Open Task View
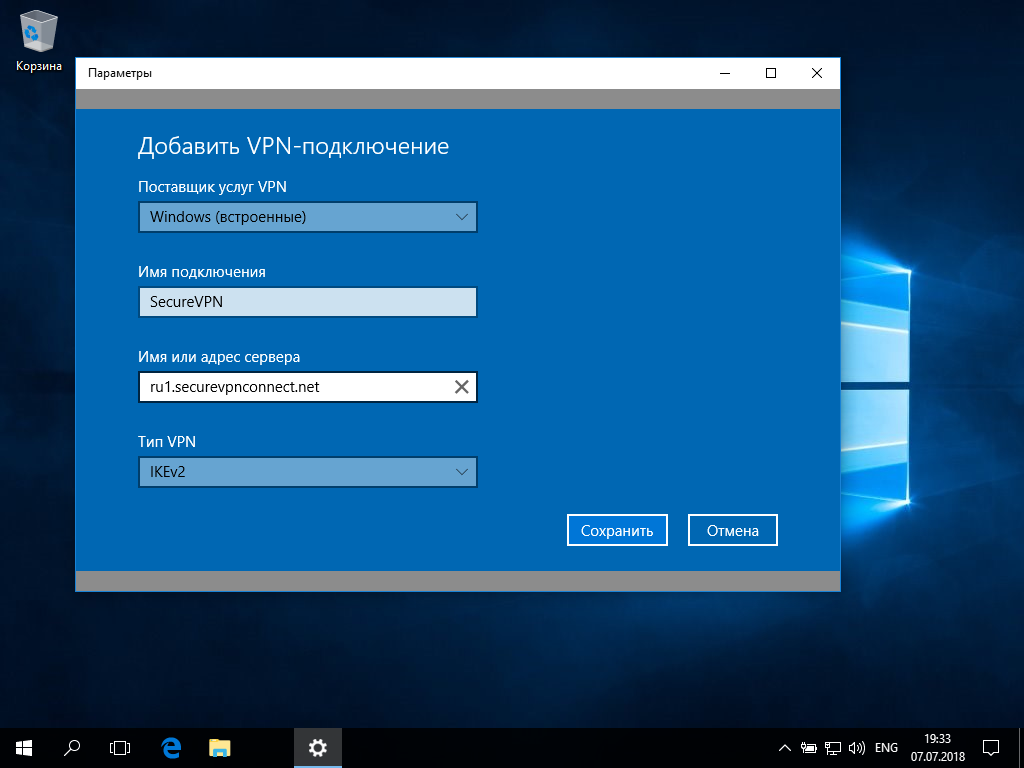The height and width of the screenshot is (768, 1024). pos(120,747)
